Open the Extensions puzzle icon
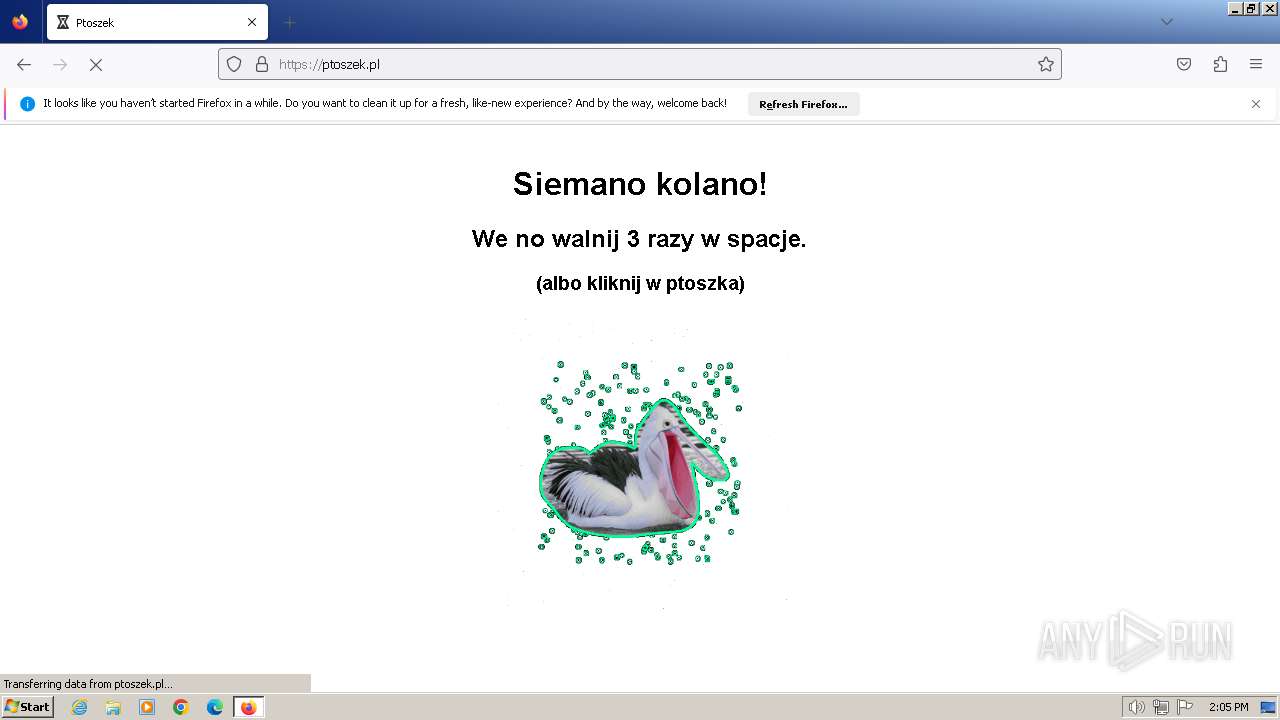This screenshot has width=1280, height=720. (x=1220, y=64)
